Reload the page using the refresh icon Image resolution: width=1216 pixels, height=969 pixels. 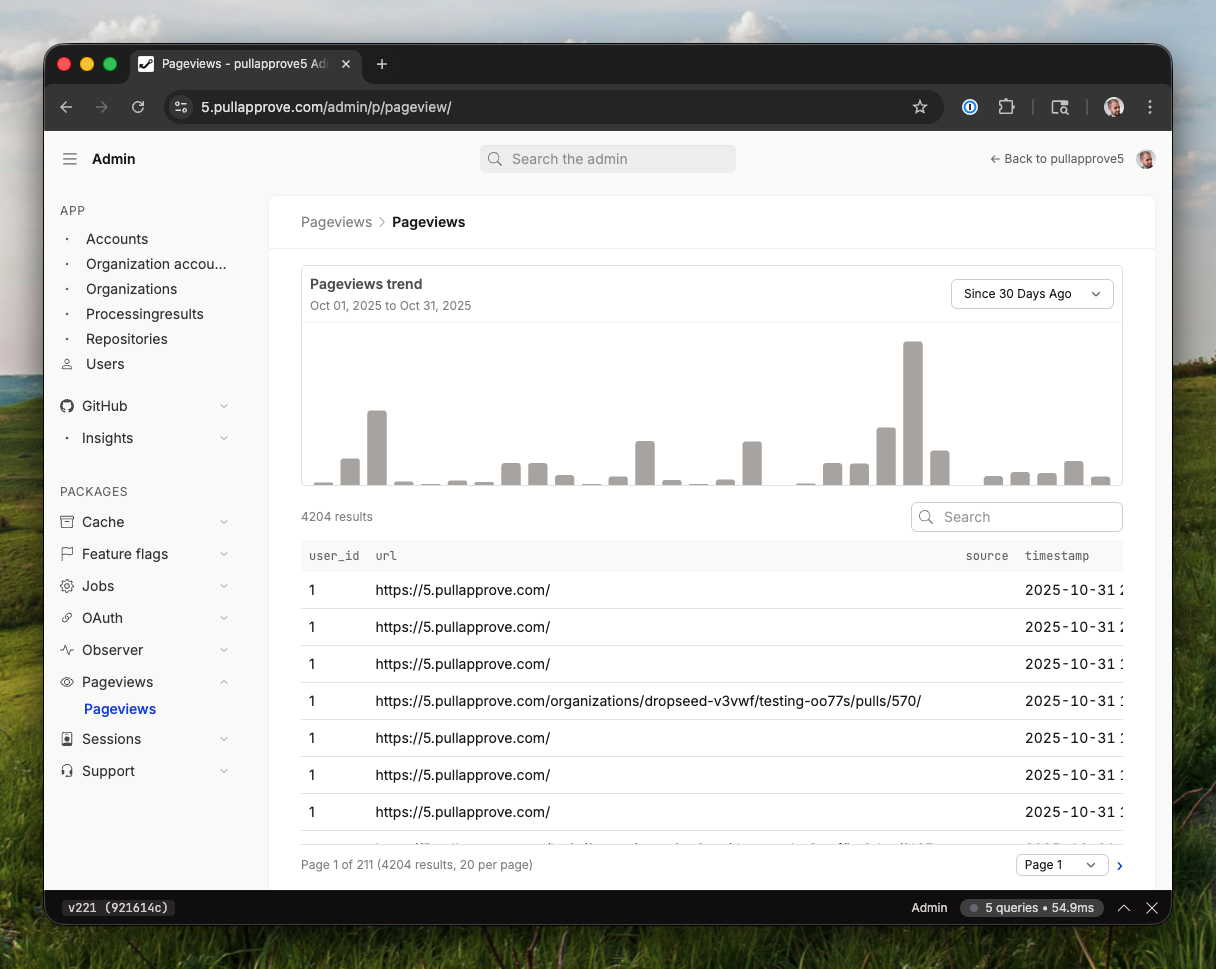pyautogui.click(x=138, y=107)
